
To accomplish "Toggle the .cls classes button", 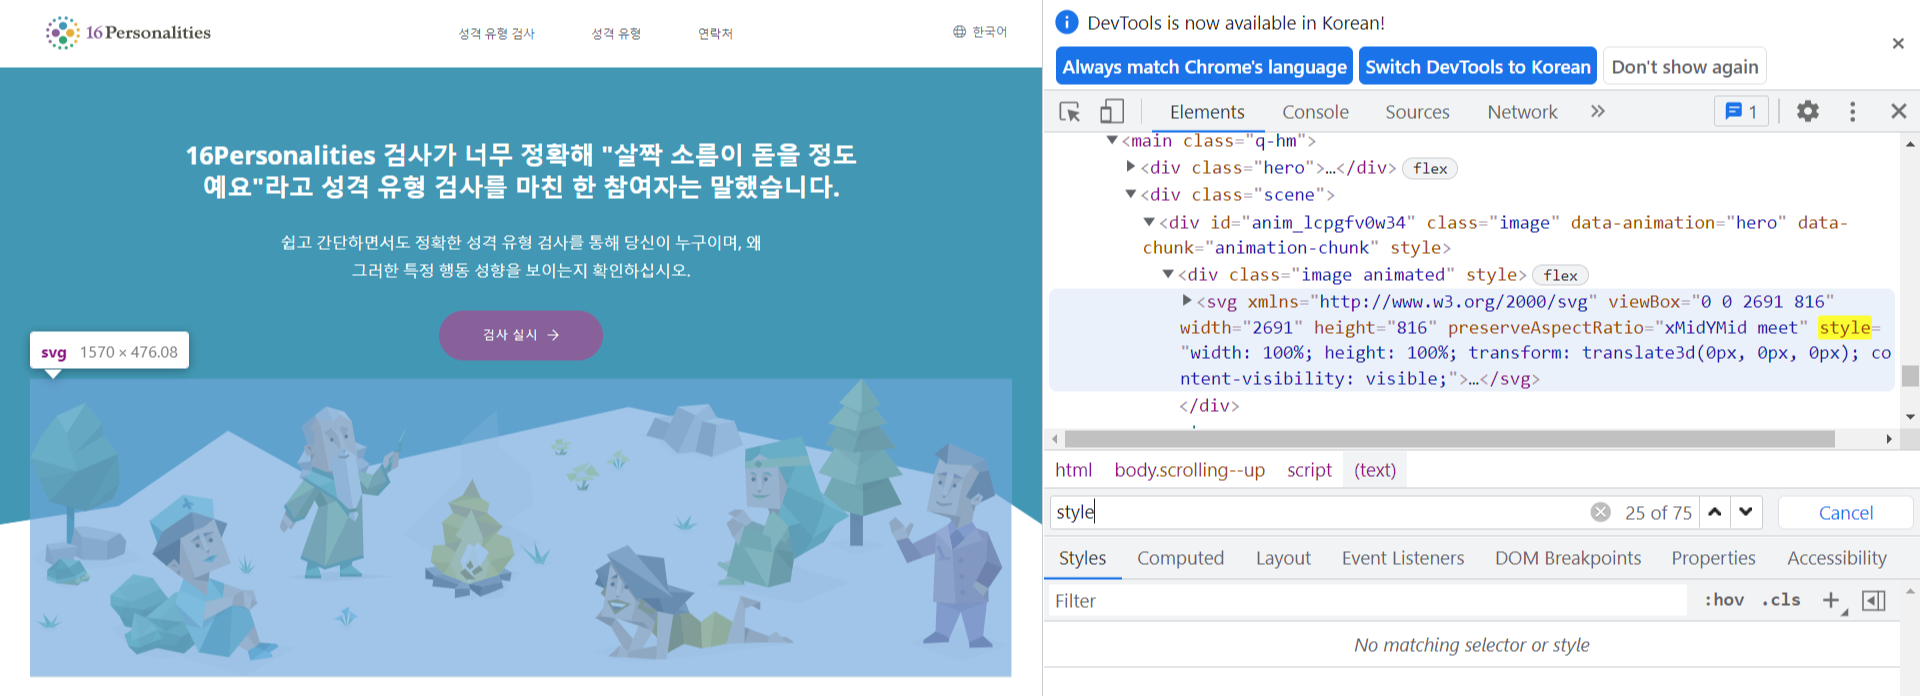I will 1781,600.
